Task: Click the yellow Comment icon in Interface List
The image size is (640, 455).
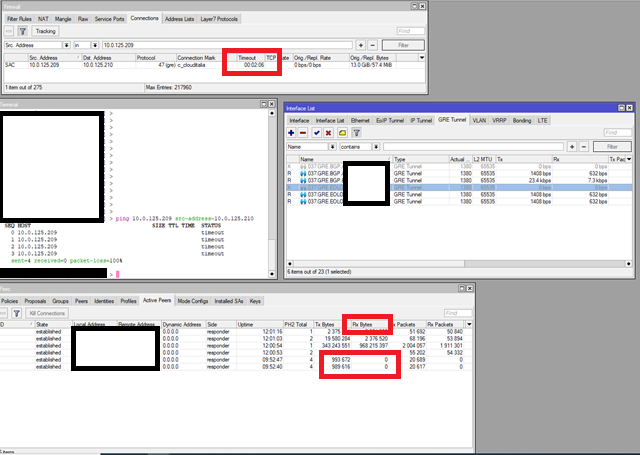Action: click(342, 133)
